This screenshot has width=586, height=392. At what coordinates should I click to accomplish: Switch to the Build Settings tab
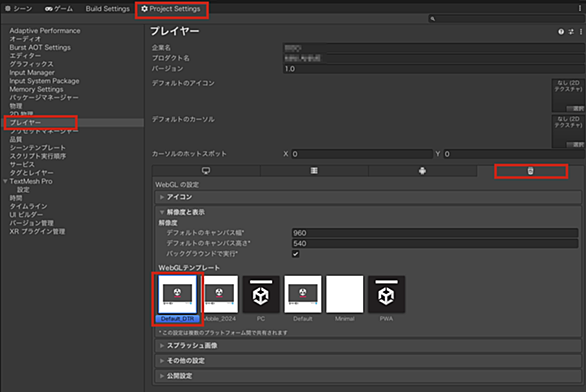point(108,9)
